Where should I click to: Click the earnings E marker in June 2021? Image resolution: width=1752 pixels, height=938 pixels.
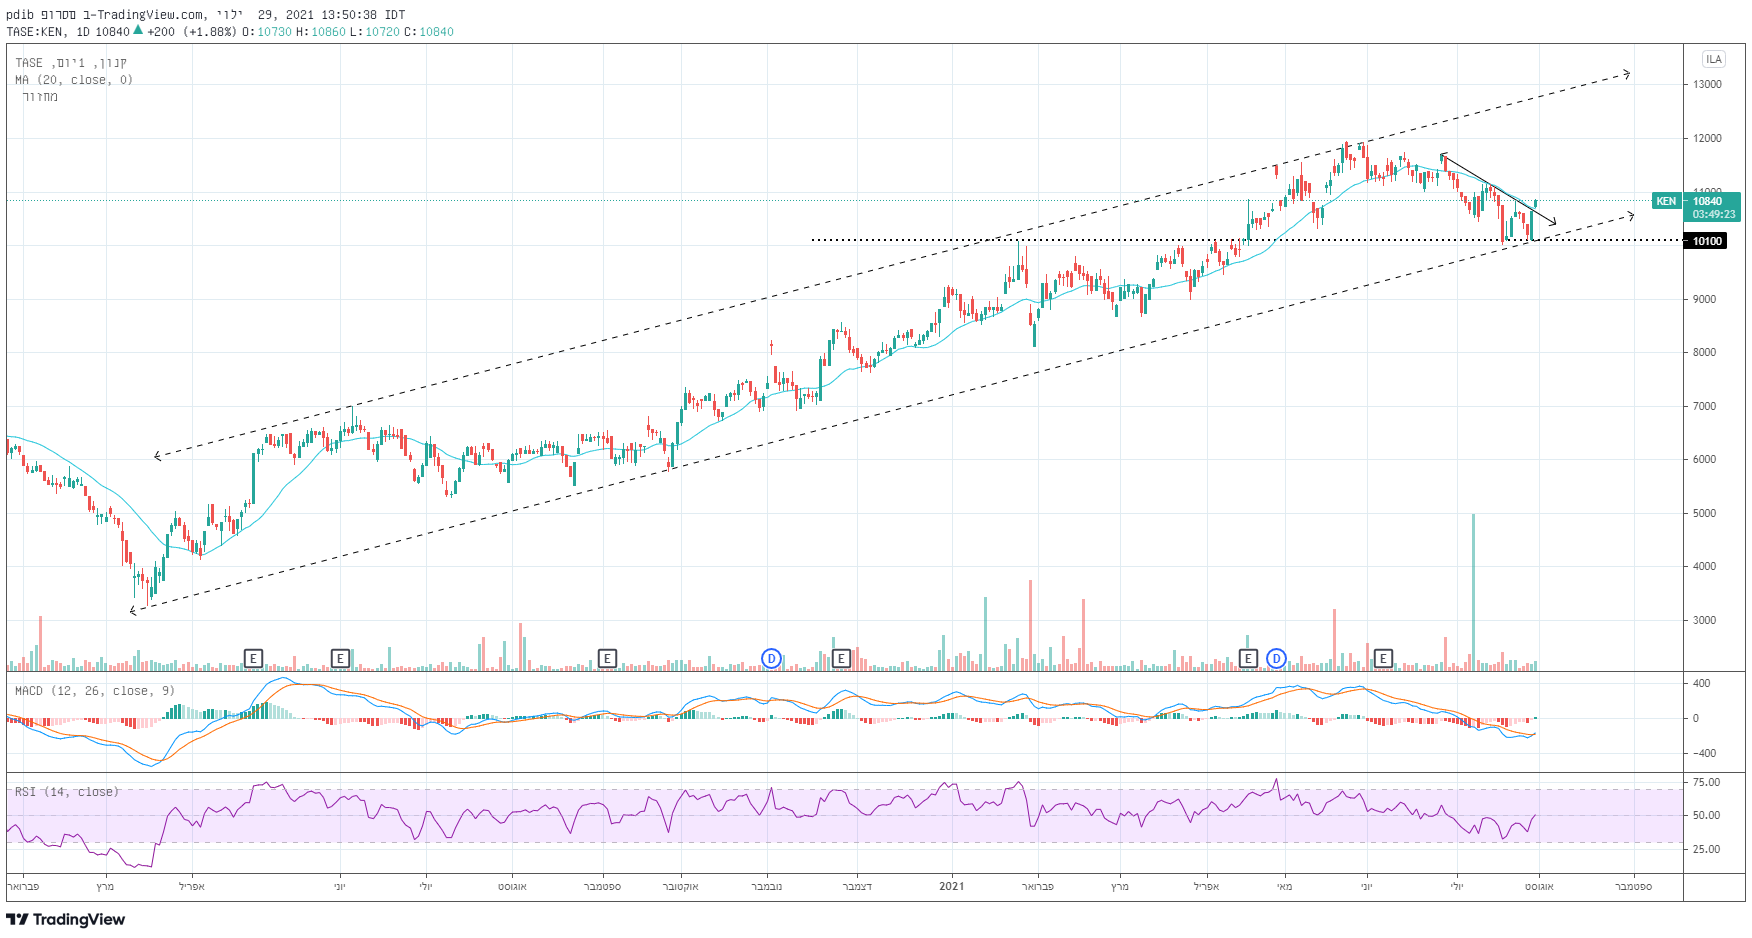1383,658
